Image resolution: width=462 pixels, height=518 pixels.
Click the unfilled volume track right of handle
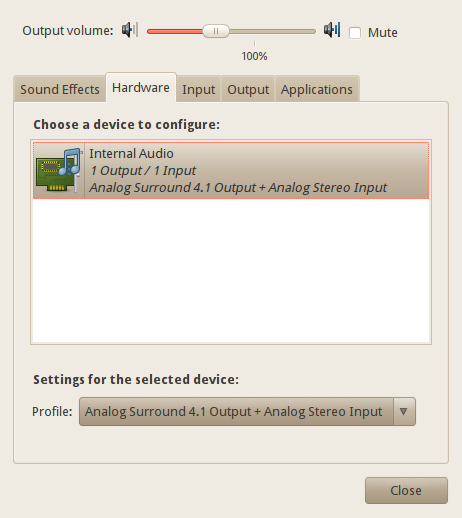point(272,31)
